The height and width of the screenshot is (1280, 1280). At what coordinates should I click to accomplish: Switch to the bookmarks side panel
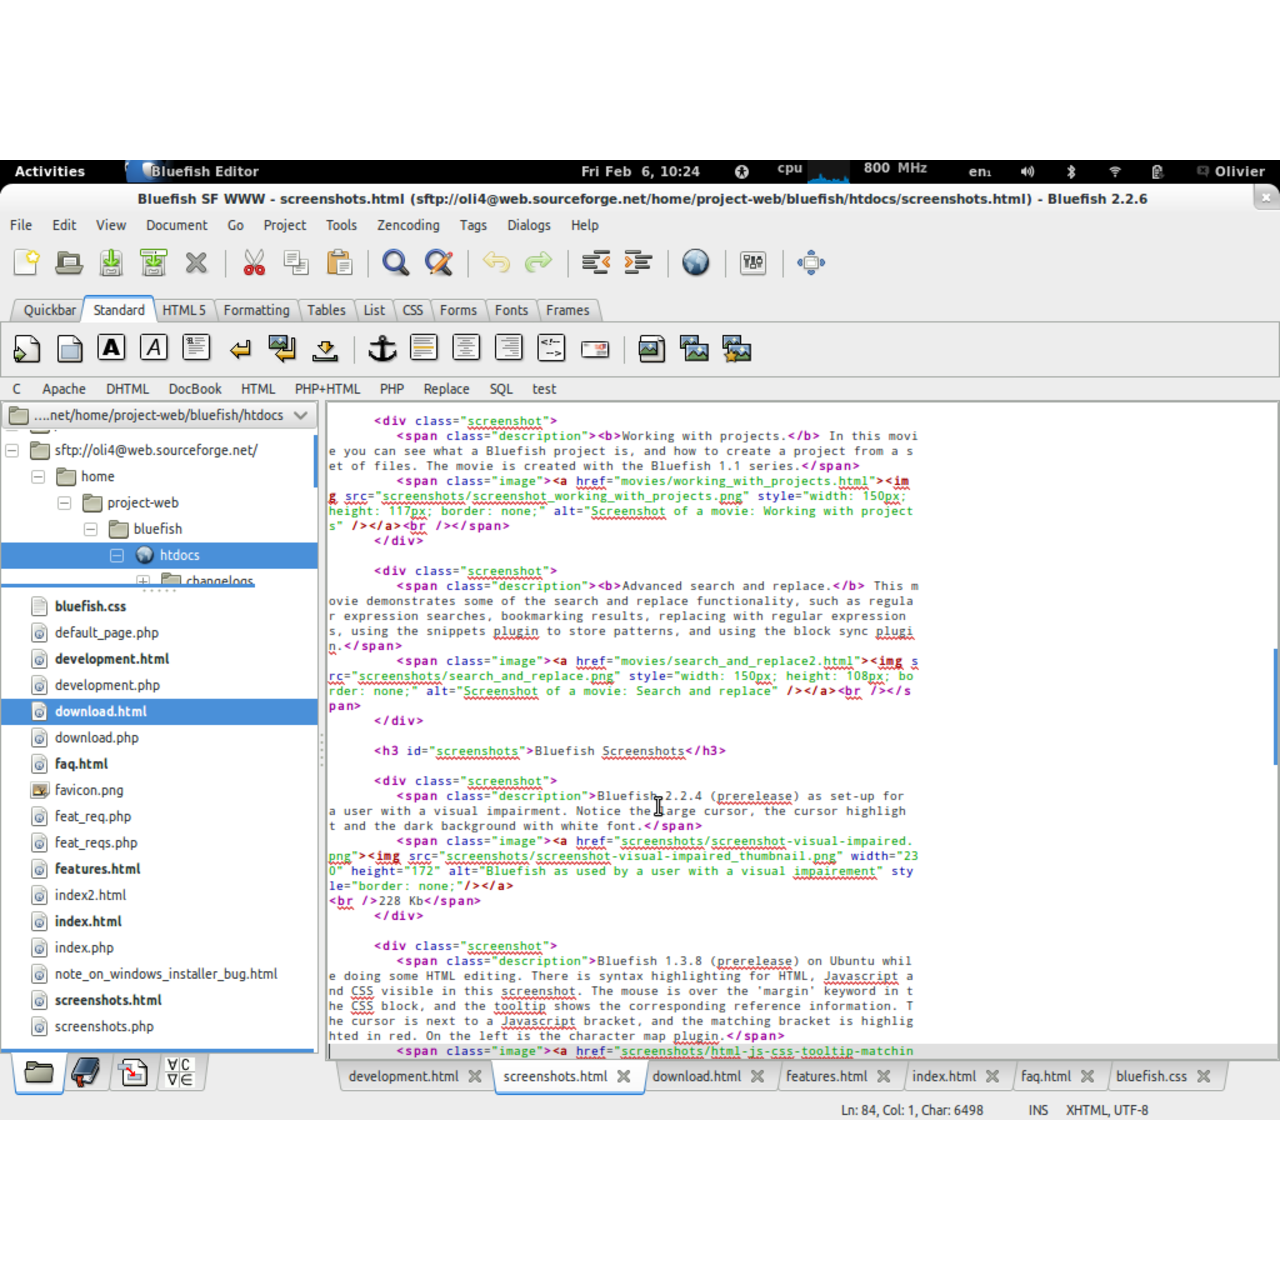85,1071
